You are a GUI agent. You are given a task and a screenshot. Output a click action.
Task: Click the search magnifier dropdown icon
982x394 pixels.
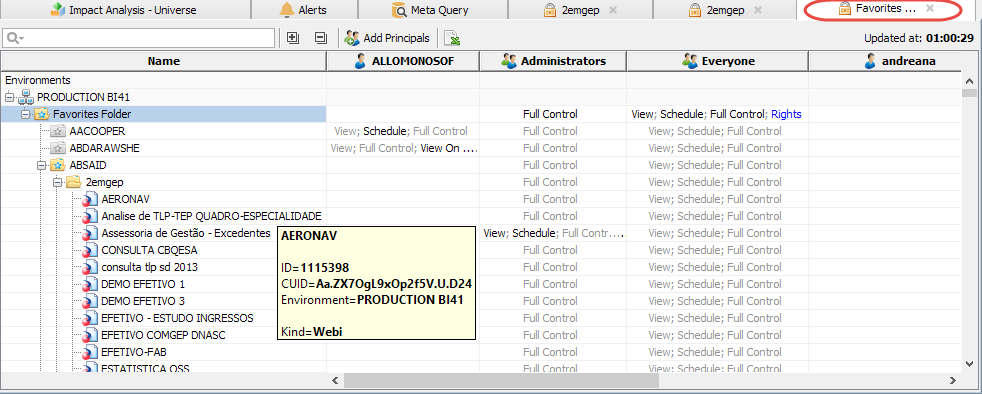tap(14, 38)
